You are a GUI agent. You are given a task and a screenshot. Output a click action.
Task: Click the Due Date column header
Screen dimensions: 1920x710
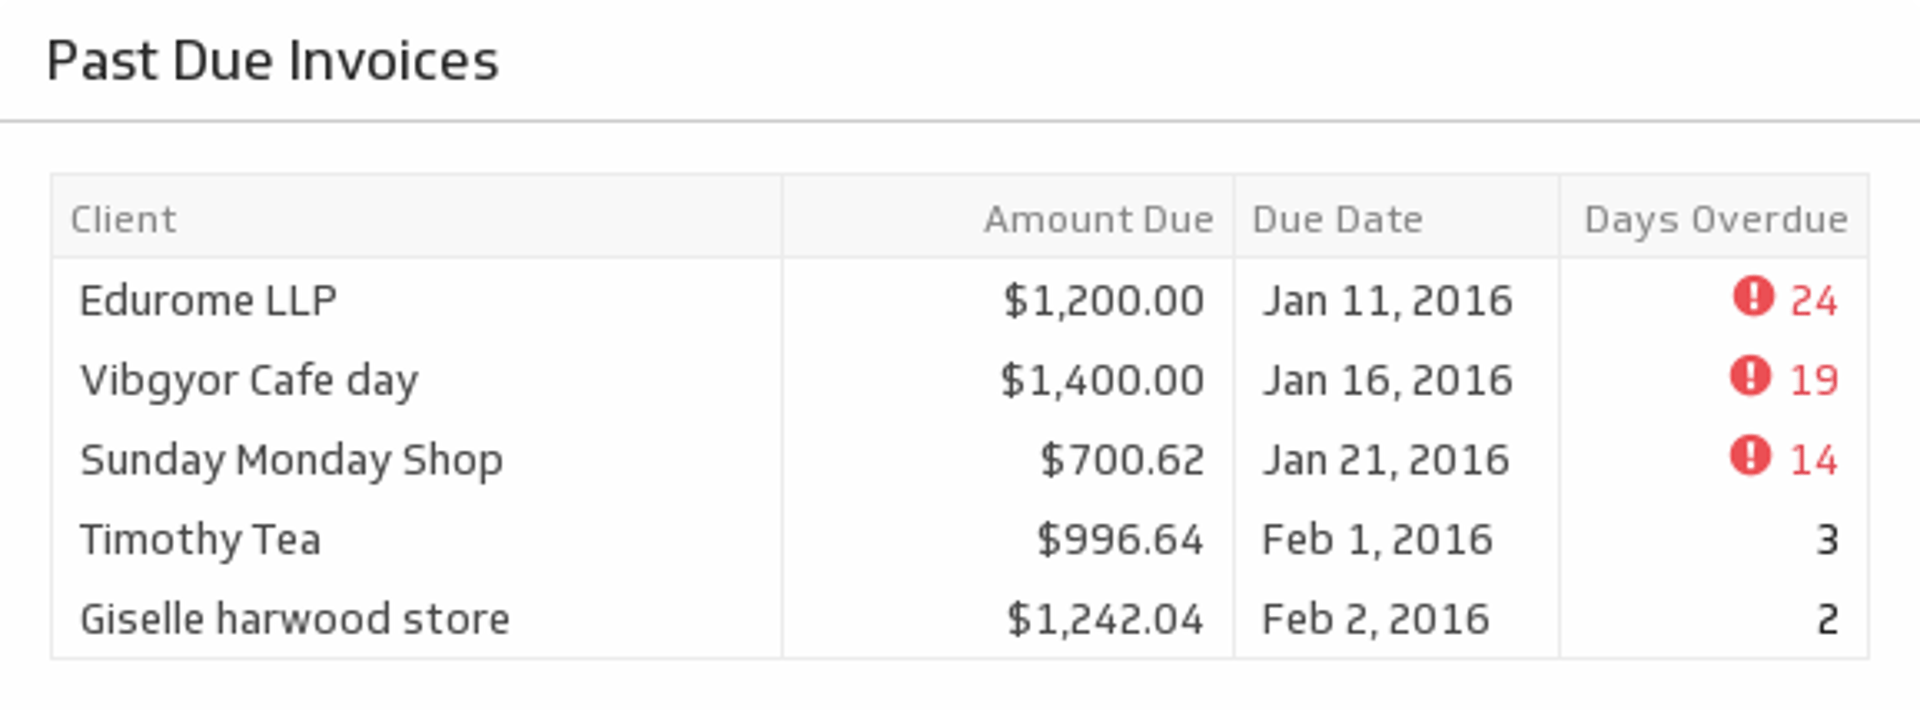coord(1337,219)
